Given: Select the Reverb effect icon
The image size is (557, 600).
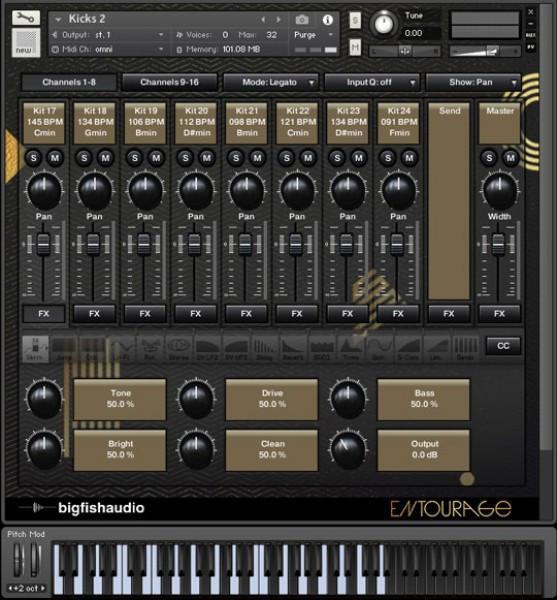Looking at the screenshot, I should pos(293,348).
